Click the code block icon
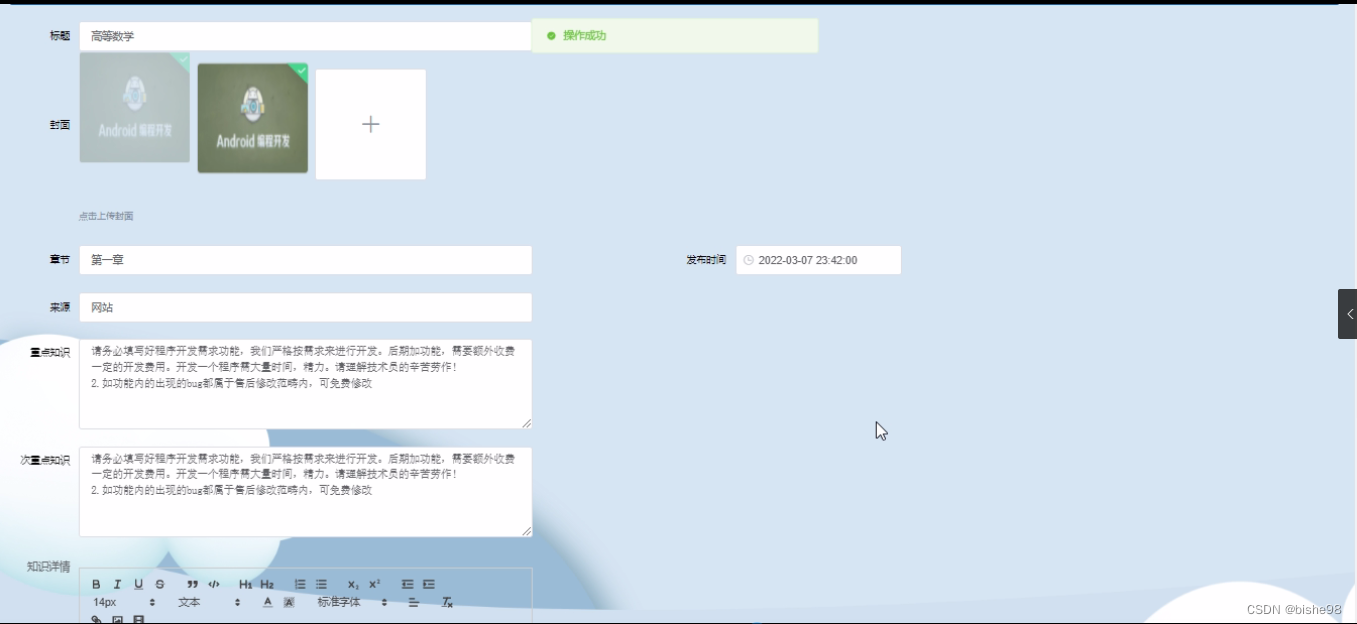The height and width of the screenshot is (624, 1357). pyautogui.click(x=214, y=584)
